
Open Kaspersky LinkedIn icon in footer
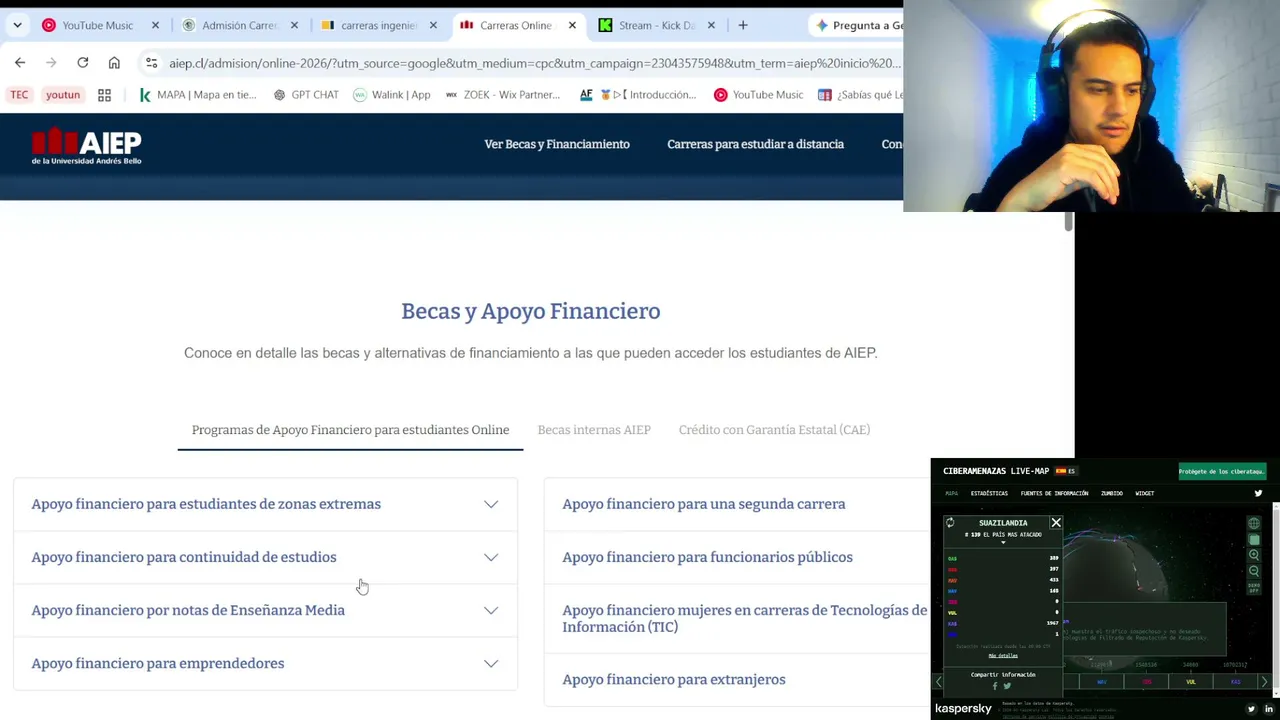point(1269,709)
